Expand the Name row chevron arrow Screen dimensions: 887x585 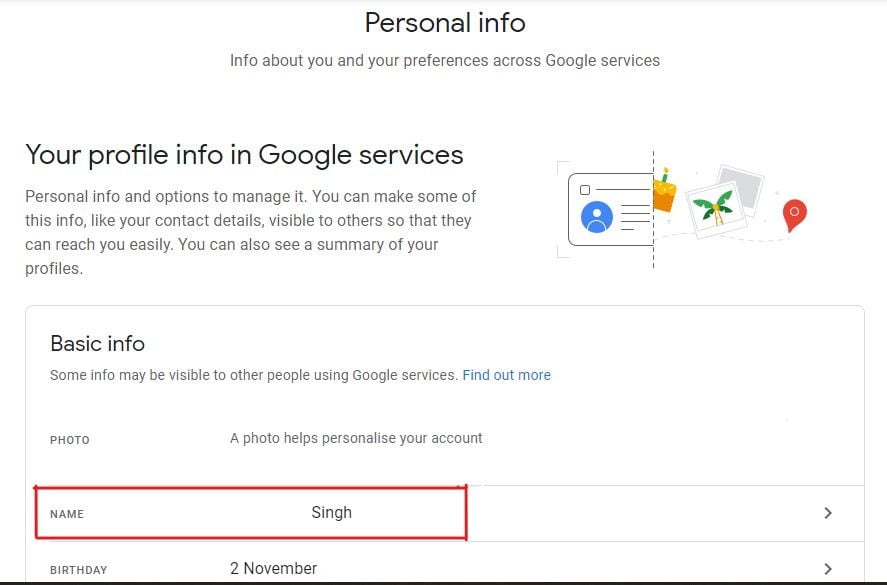[x=827, y=513]
